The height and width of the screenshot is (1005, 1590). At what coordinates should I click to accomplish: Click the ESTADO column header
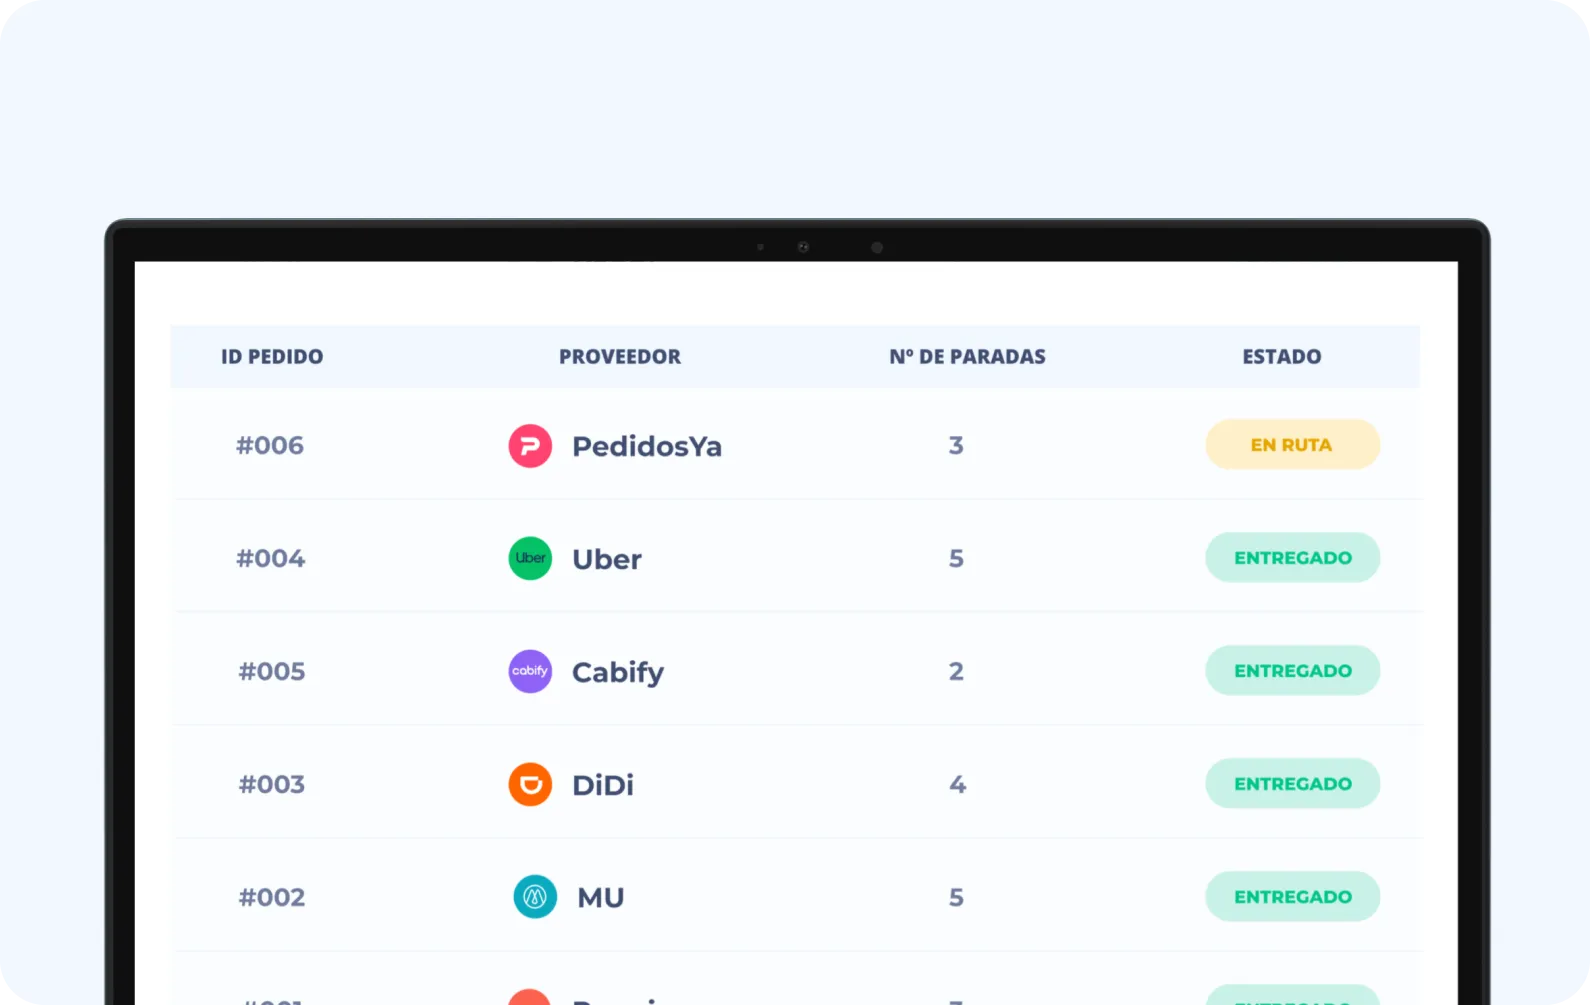coord(1282,357)
